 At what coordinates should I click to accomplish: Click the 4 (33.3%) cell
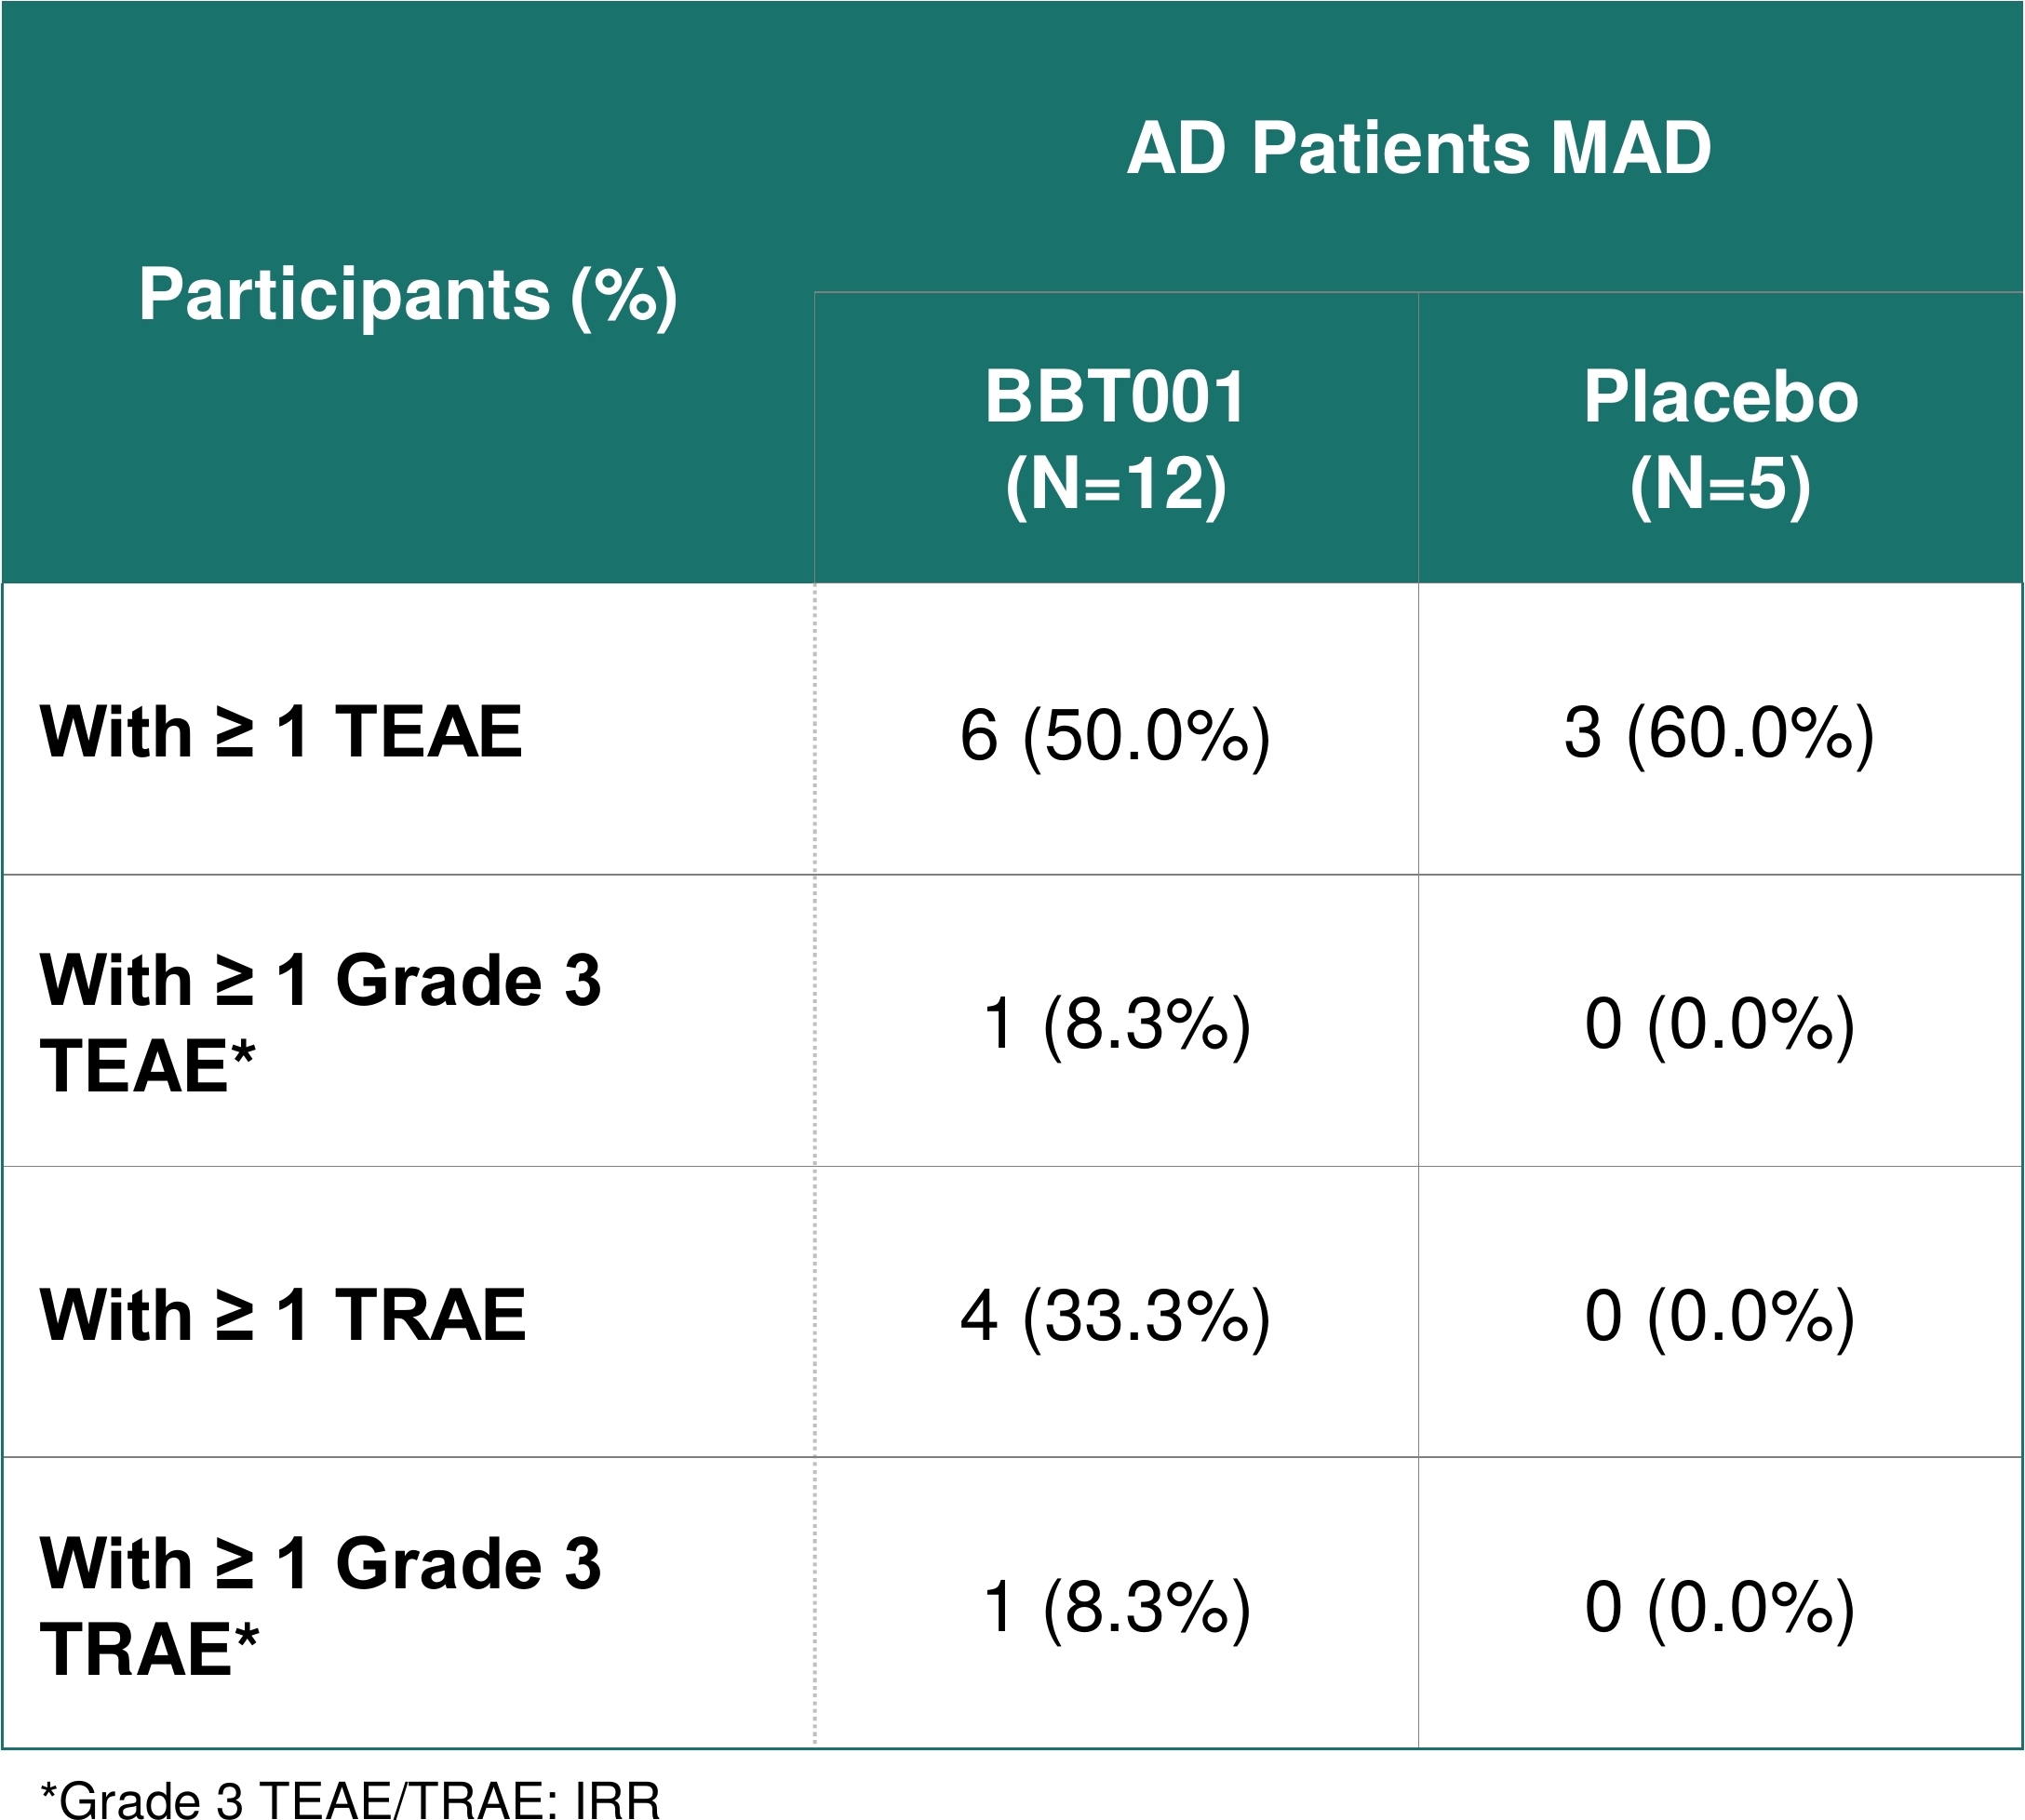[1116, 1316]
